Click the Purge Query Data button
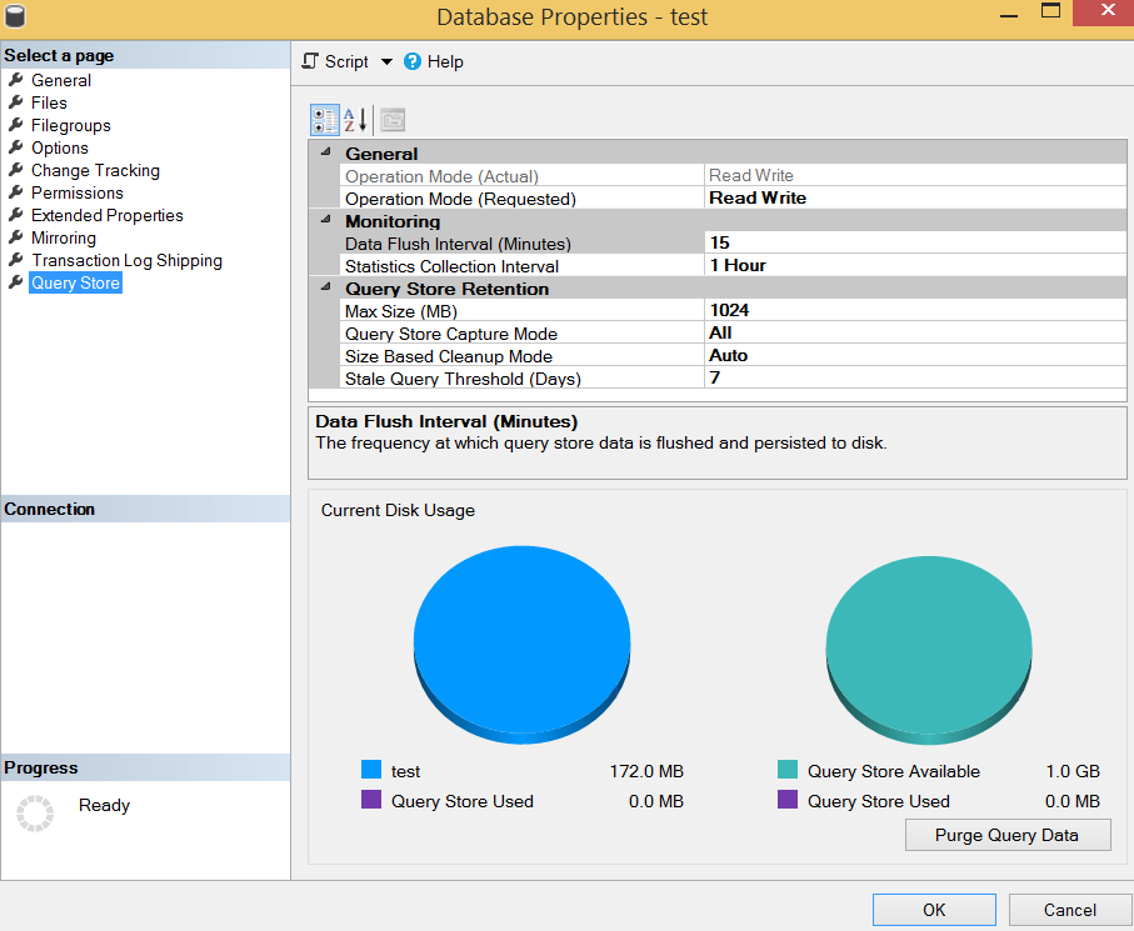Image resolution: width=1134 pixels, height=931 pixels. click(x=1007, y=835)
